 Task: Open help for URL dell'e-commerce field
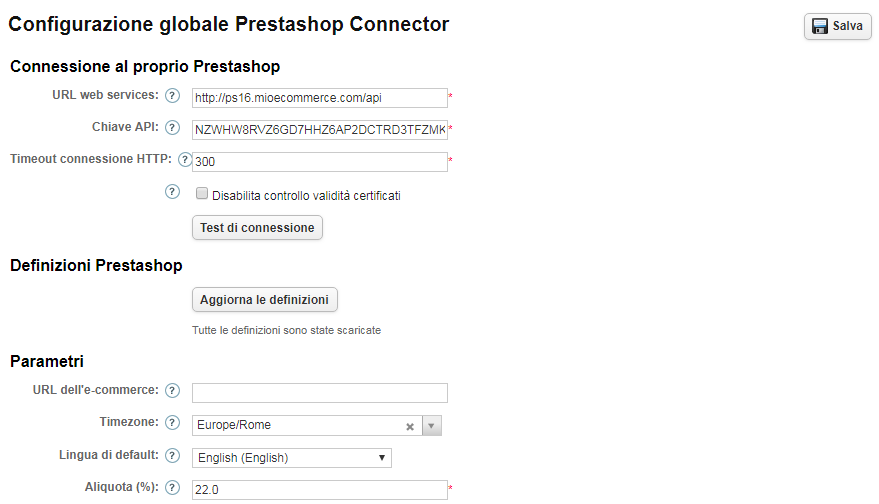(x=172, y=391)
